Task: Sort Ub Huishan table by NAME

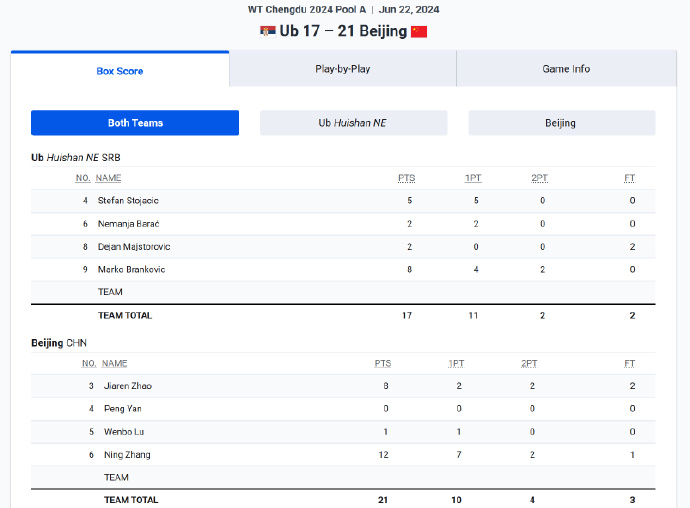Action: click(108, 178)
